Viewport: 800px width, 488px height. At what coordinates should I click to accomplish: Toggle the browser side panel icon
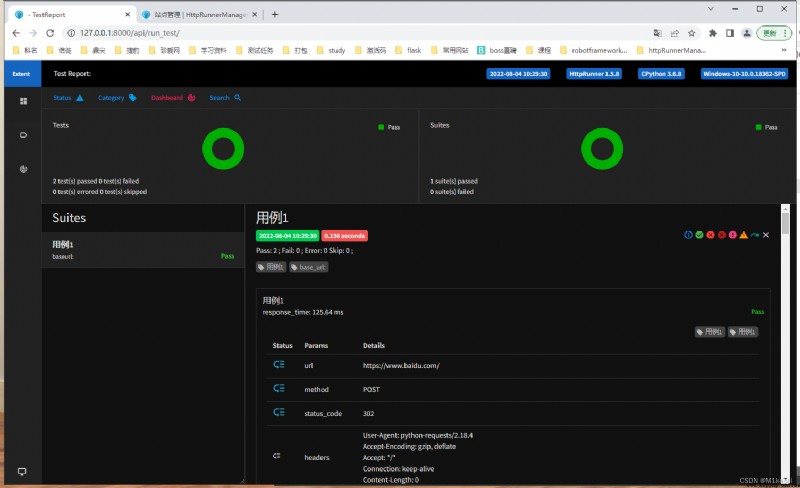tap(730, 33)
